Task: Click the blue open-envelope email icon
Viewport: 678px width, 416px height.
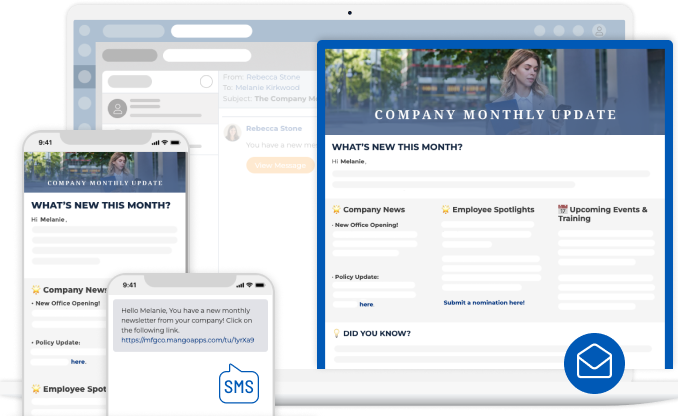Action: (x=594, y=363)
